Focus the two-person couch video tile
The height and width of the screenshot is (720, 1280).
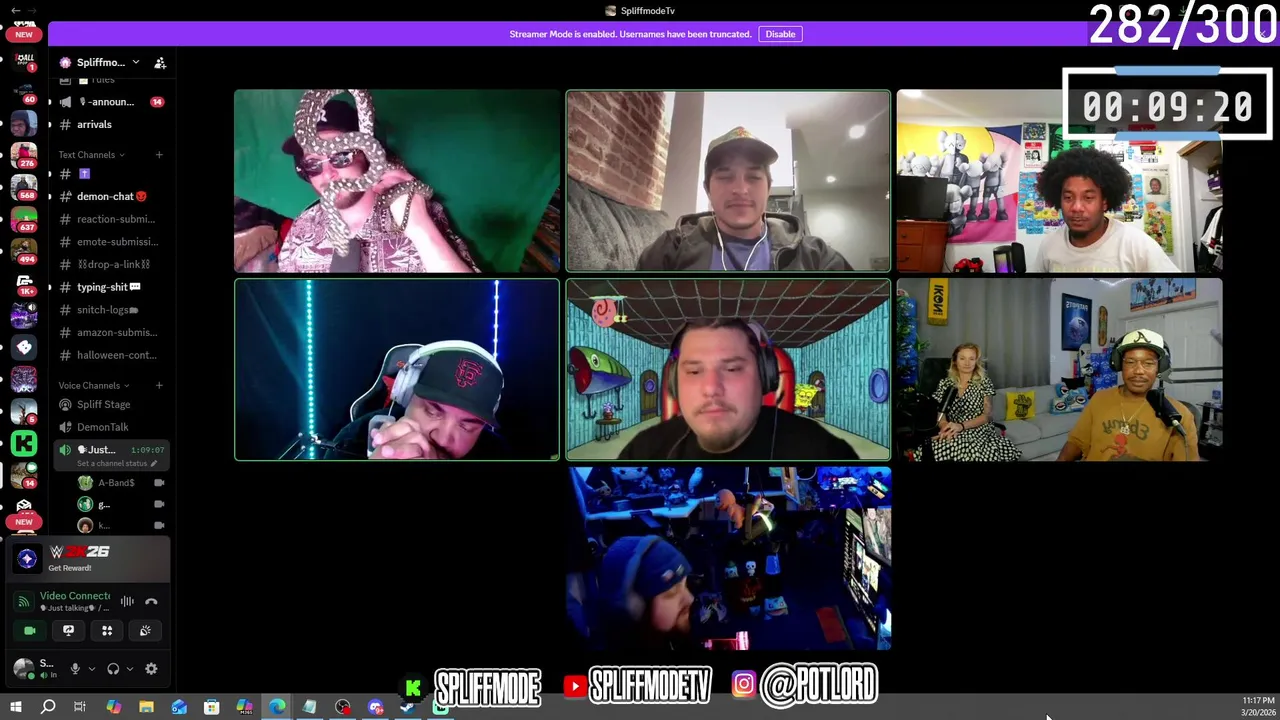click(1059, 370)
